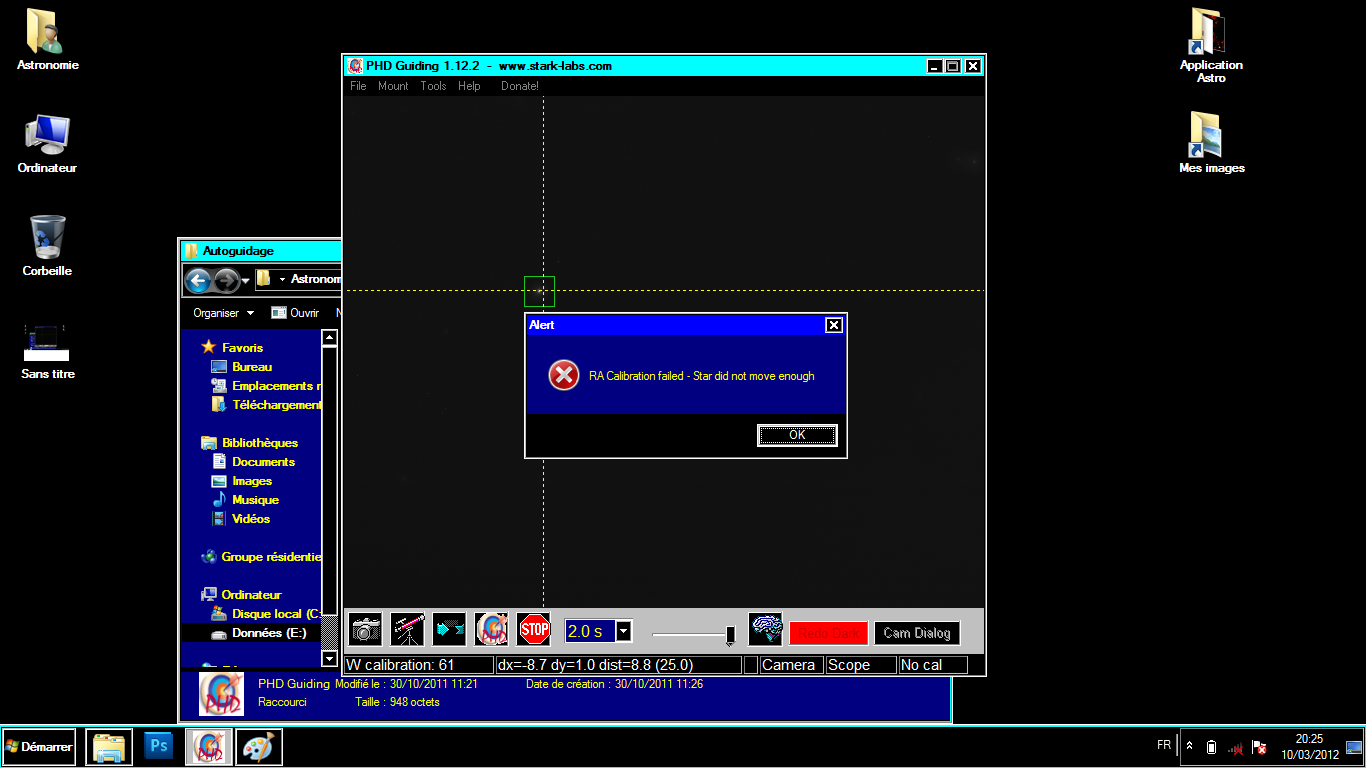1367x769 pixels.
Task: Click the loop exposure arrows icon
Action: coord(450,629)
